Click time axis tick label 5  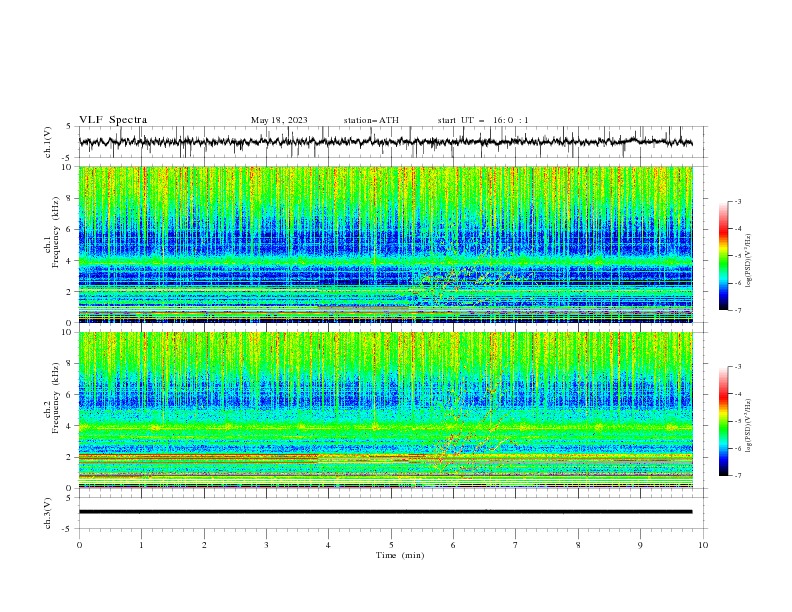391,545
